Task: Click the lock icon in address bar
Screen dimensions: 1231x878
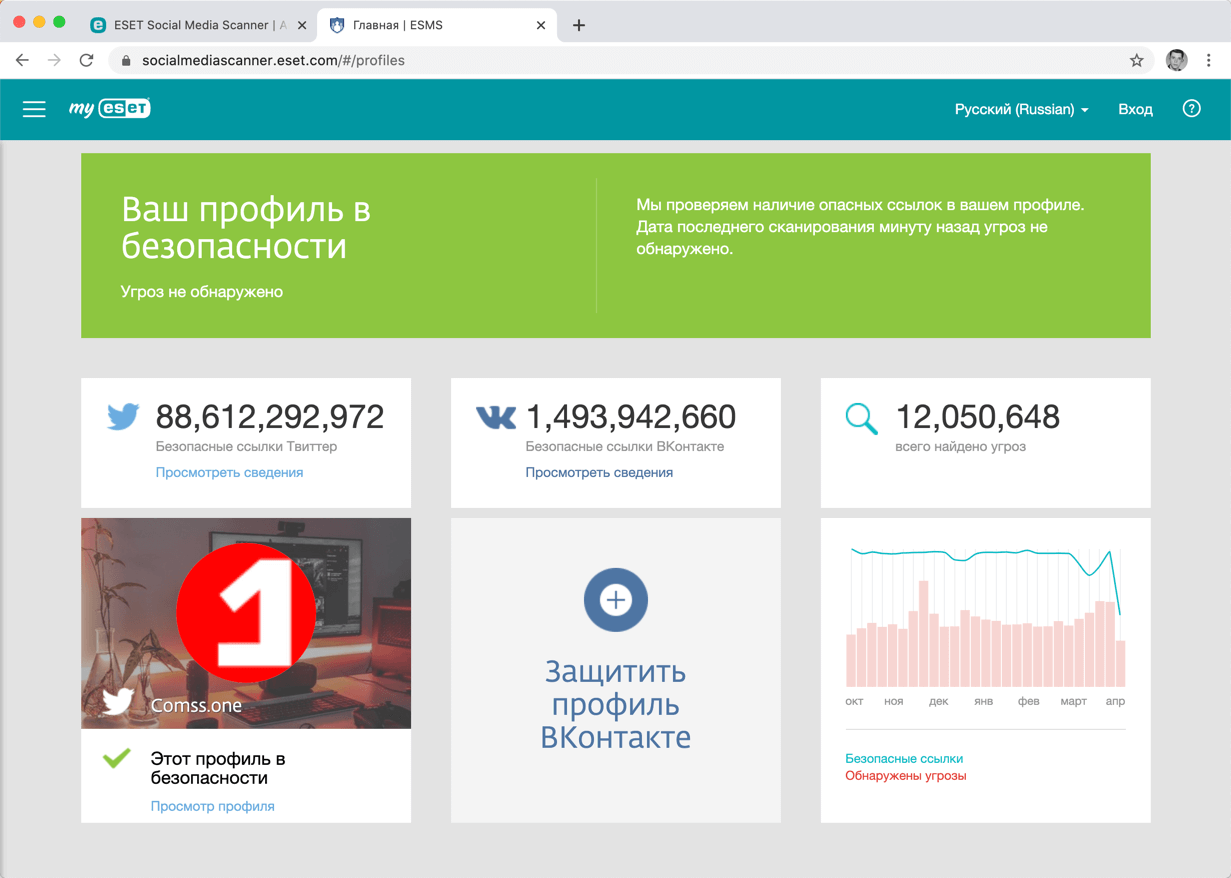Action: point(126,60)
